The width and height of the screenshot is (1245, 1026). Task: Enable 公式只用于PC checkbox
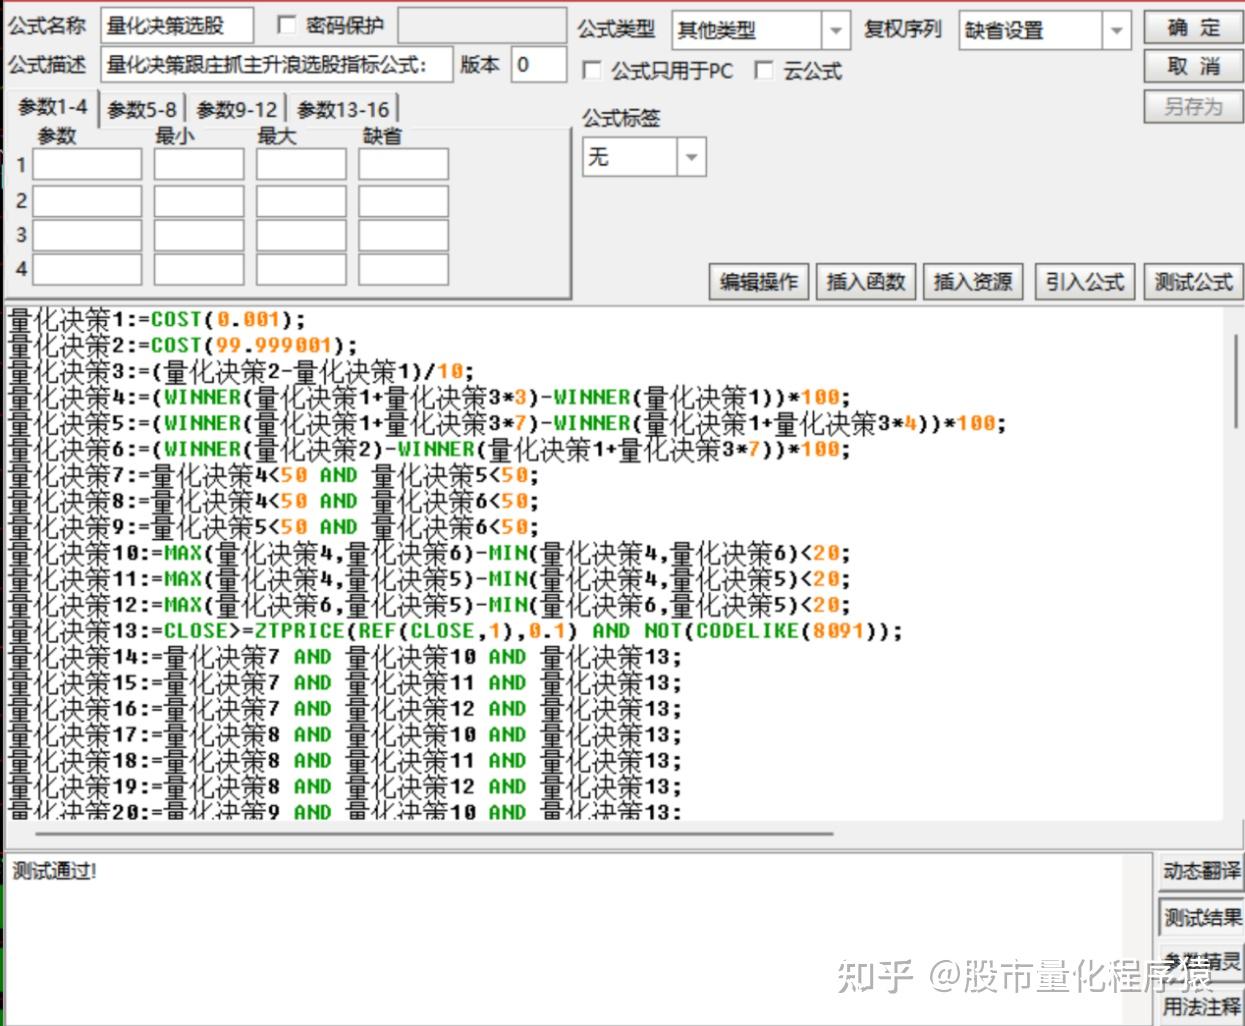pos(591,70)
